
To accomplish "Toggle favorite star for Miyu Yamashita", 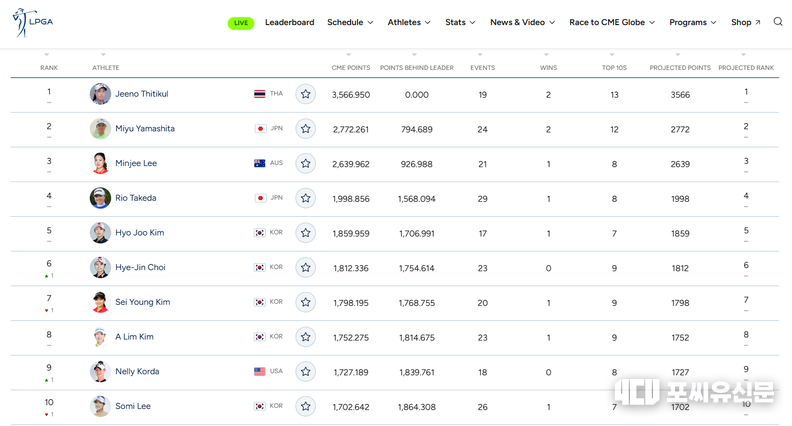I will [305, 129].
